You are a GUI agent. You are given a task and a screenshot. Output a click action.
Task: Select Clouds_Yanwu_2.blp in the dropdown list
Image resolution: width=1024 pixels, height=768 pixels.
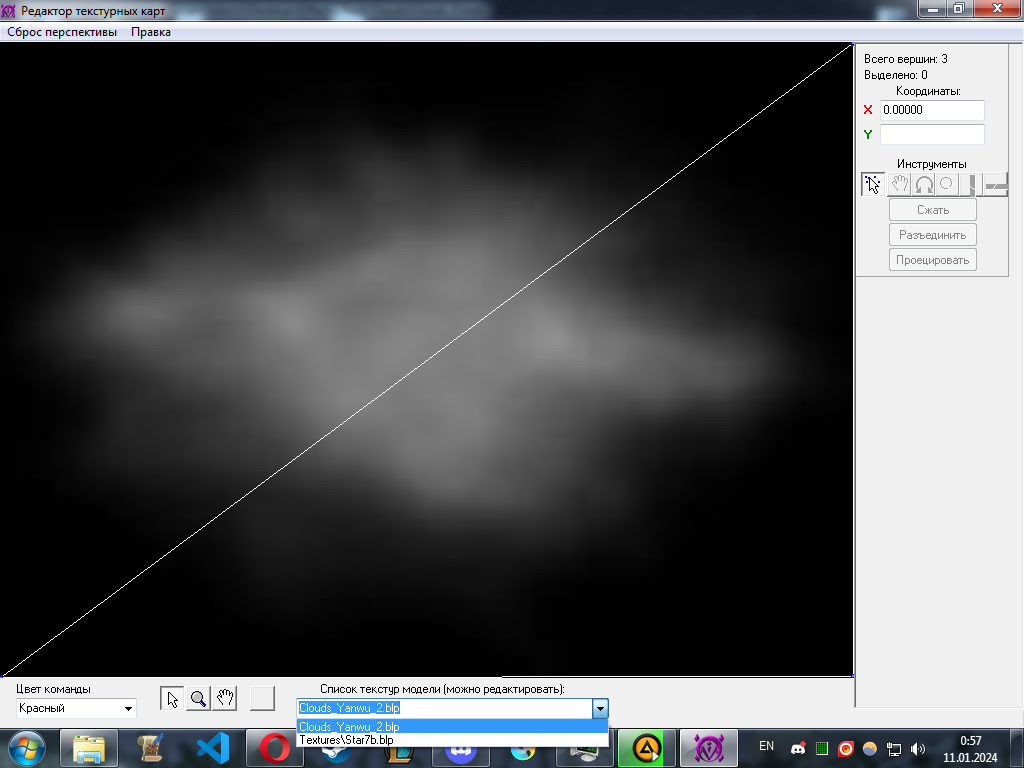coord(452,727)
